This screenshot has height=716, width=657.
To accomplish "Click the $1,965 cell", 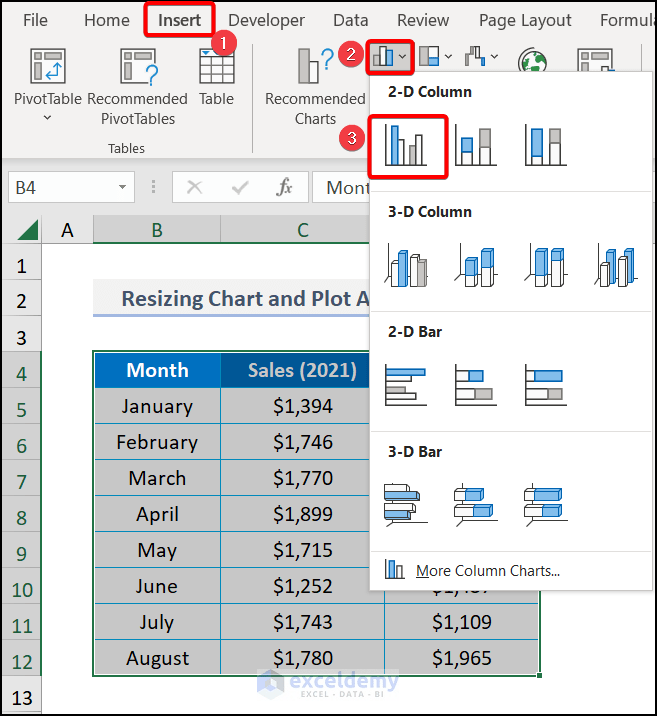I will point(462,658).
